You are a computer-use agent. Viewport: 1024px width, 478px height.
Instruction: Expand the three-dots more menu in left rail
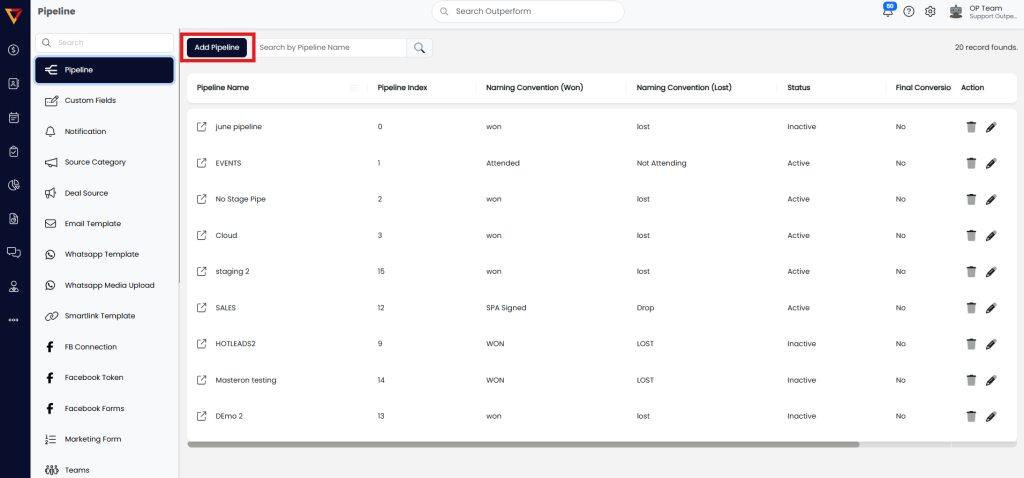click(x=14, y=320)
